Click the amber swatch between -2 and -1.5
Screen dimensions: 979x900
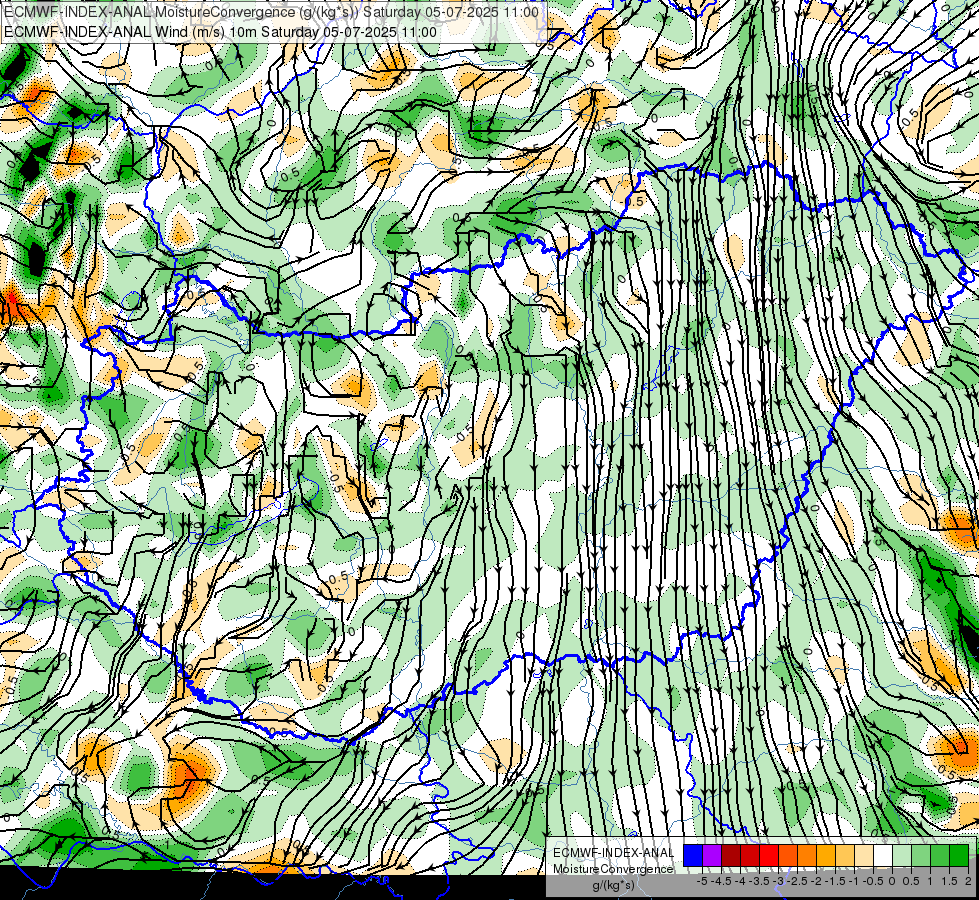826,855
